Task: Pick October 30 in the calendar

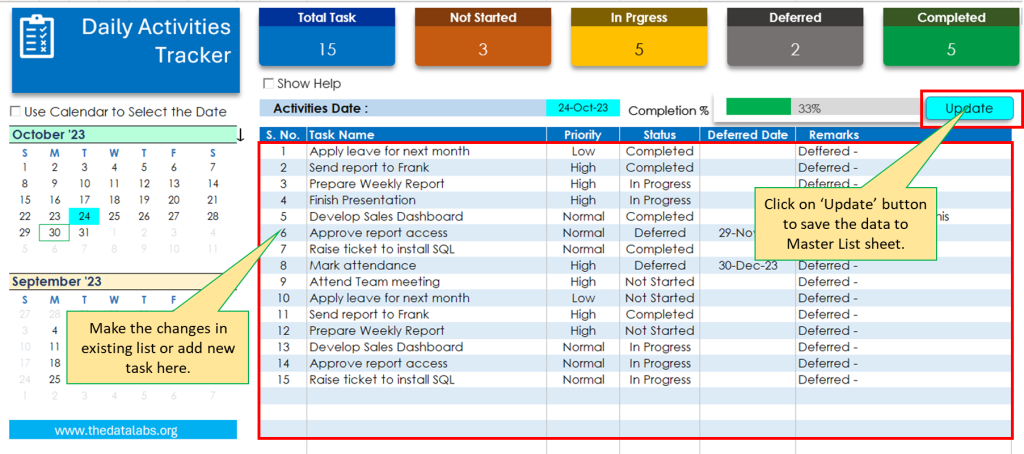Action: pyautogui.click(x=55, y=233)
